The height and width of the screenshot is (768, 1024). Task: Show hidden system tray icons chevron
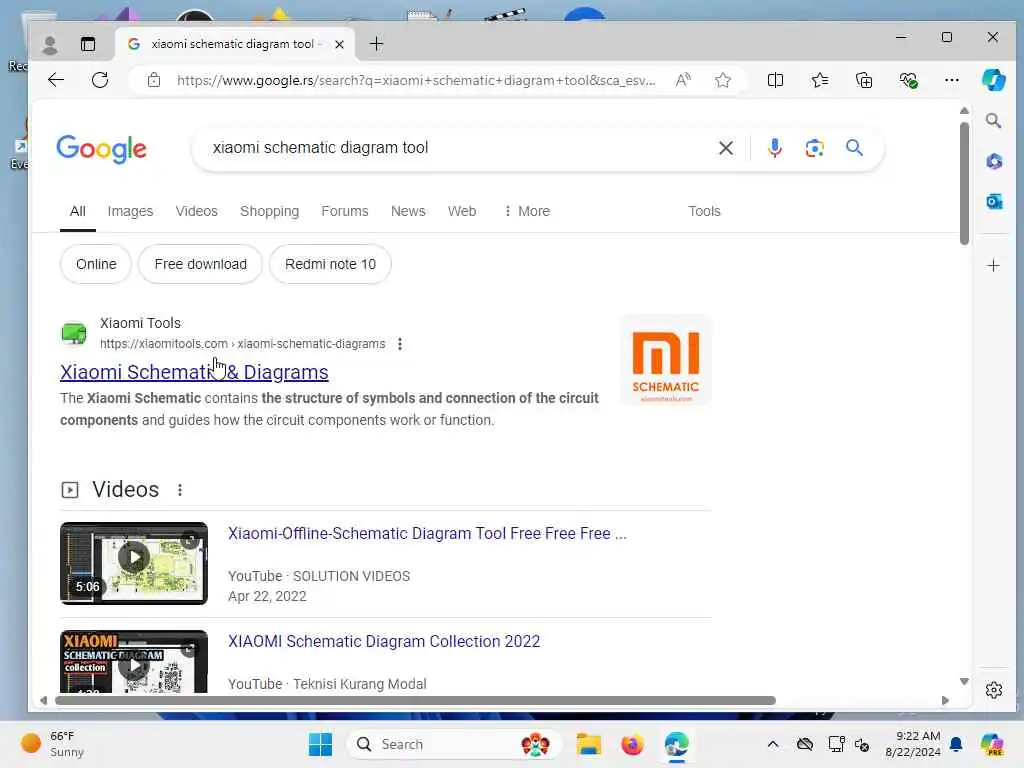coord(773,744)
